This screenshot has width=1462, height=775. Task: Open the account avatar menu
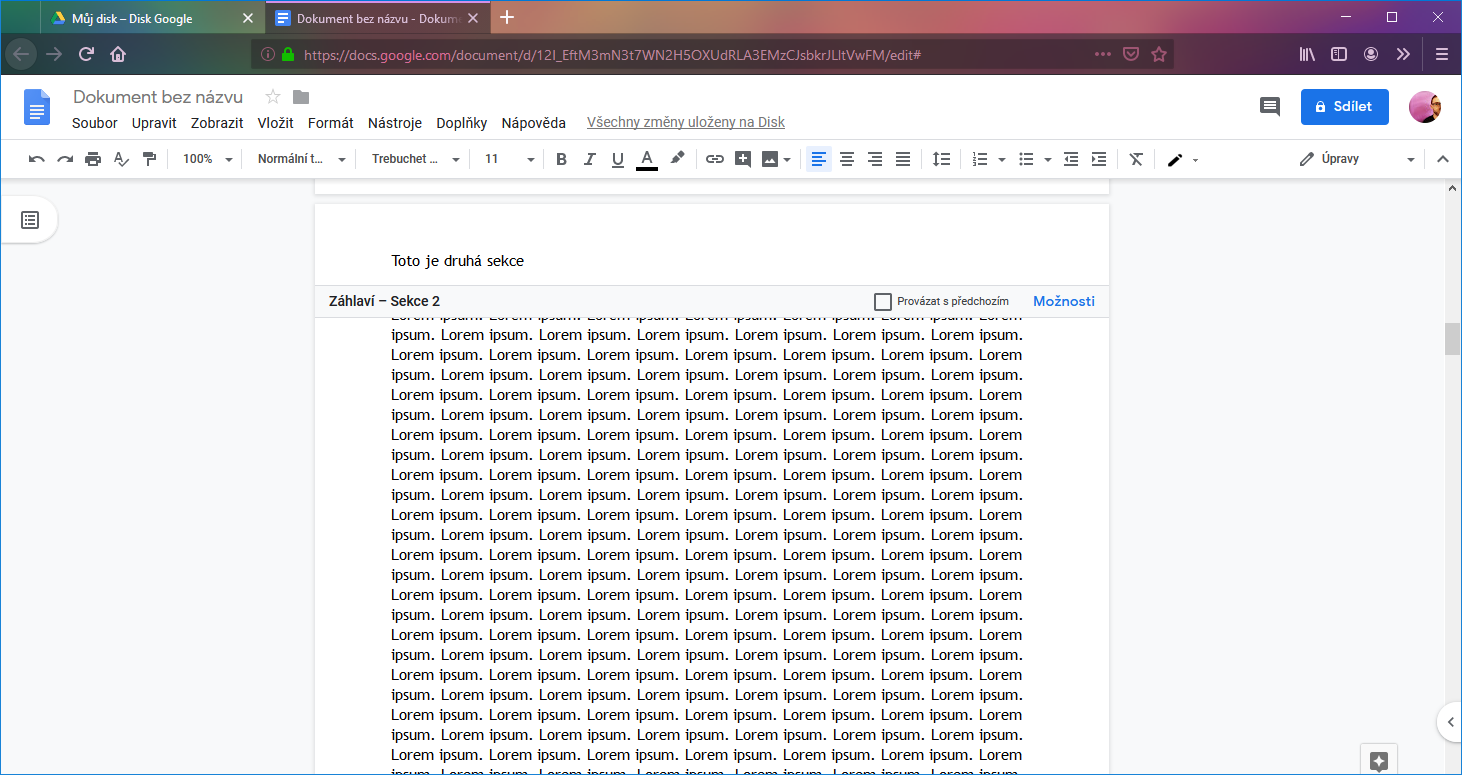(1424, 107)
